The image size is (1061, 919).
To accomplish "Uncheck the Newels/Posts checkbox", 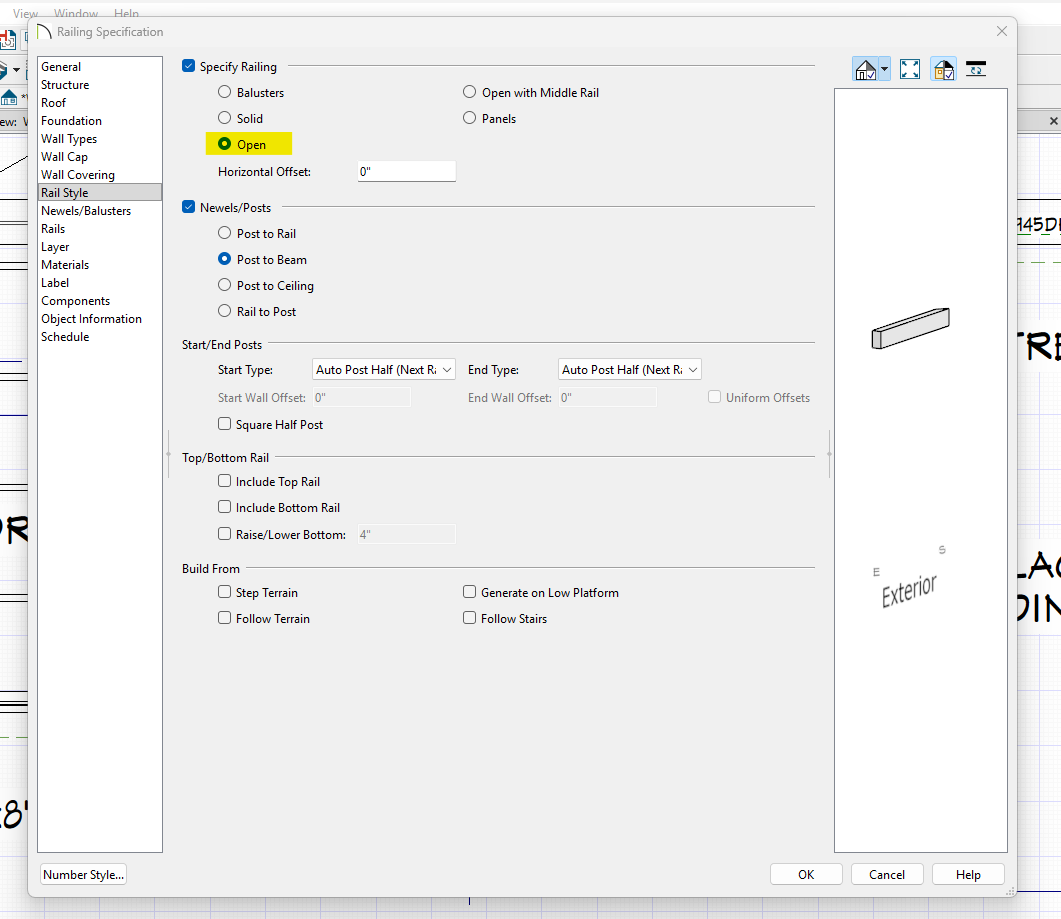I will point(189,208).
